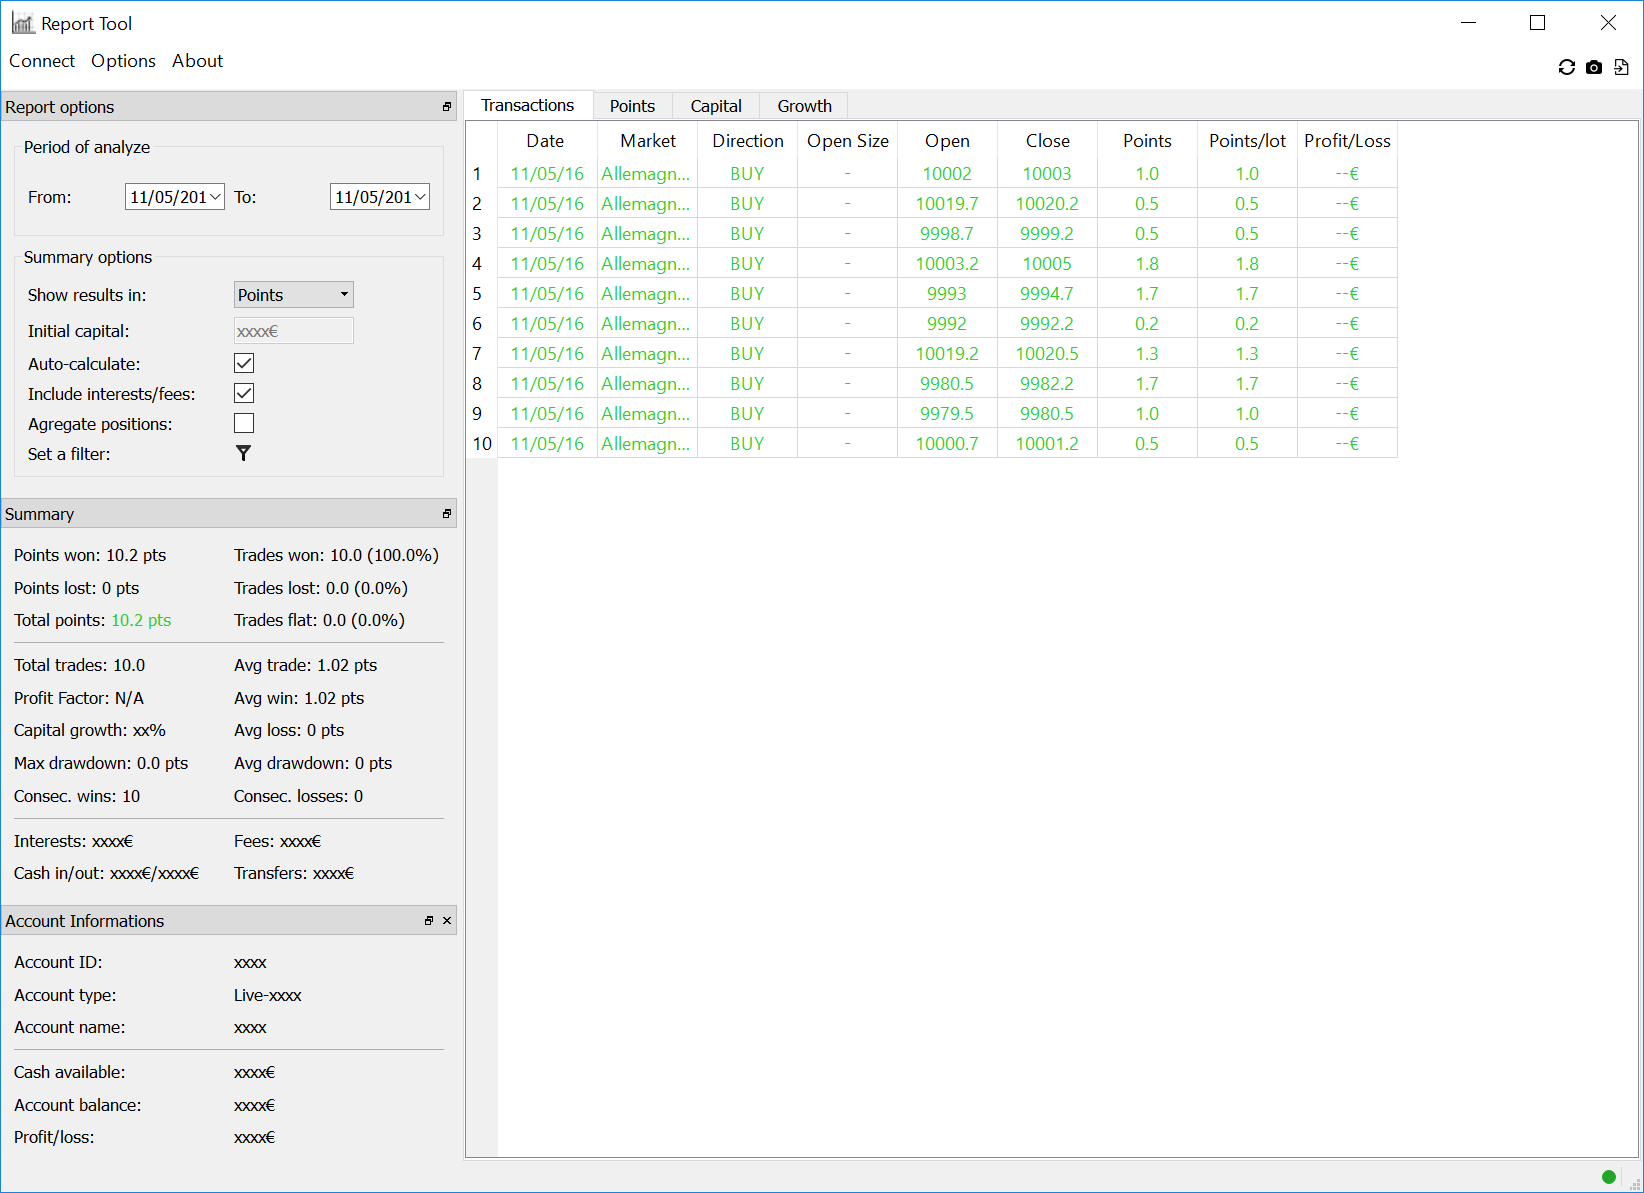Take a screenshot with the camera icon
This screenshot has height=1193, width=1644.
click(1594, 67)
